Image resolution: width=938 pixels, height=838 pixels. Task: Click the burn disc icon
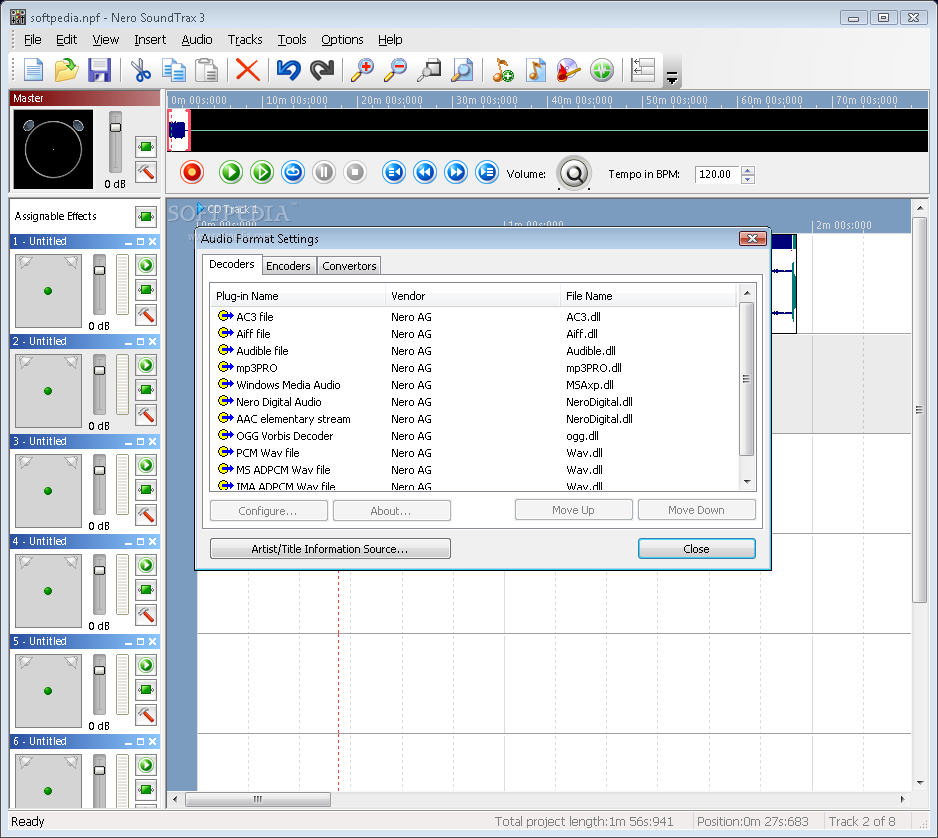point(568,70)
